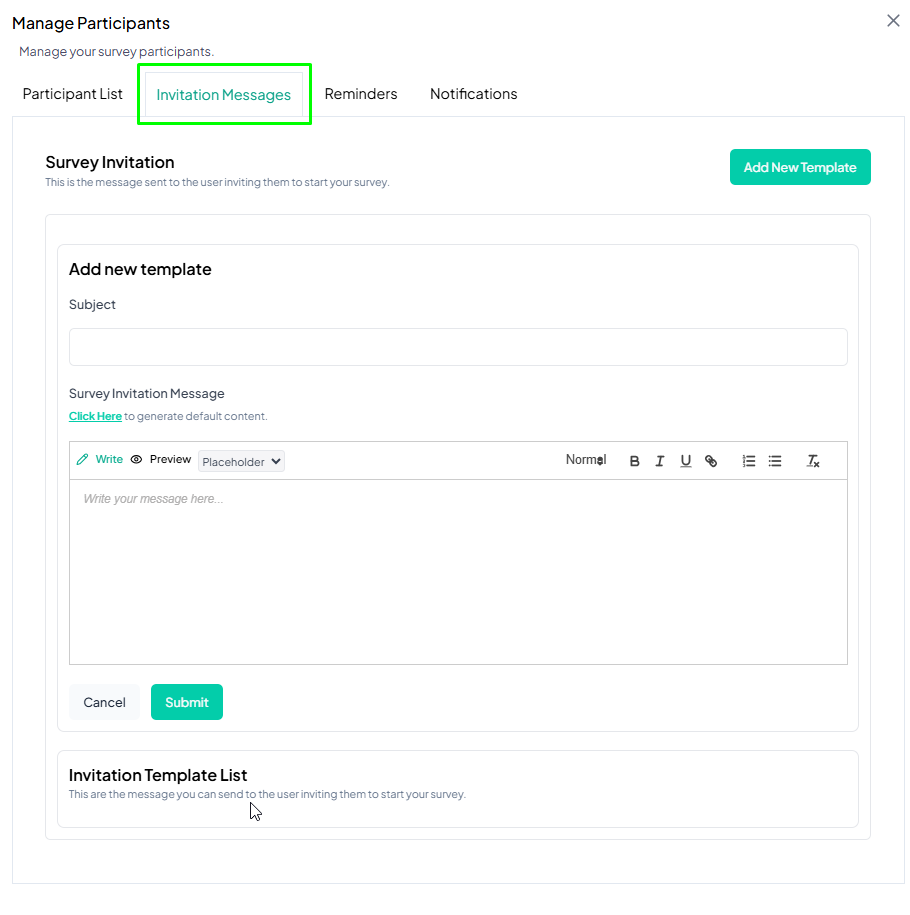Open the Normal text style dropdown
The image size is (910, 915).
pos(585,460)
